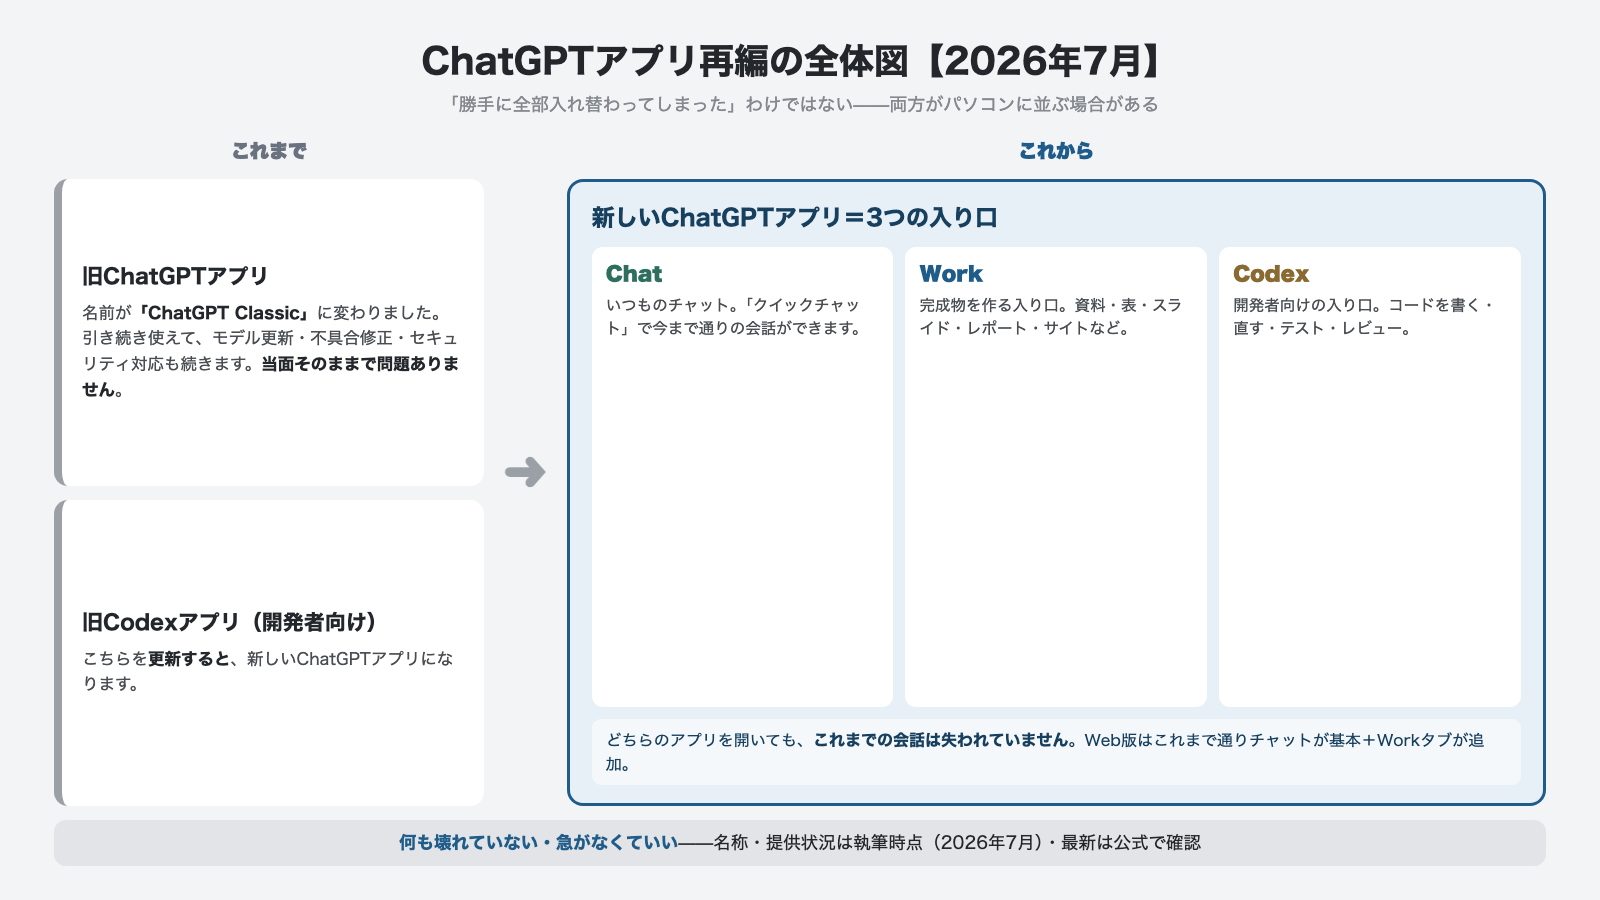Click the blue "Work" card title
The image size is (1600, 900).
click(951, 274)
